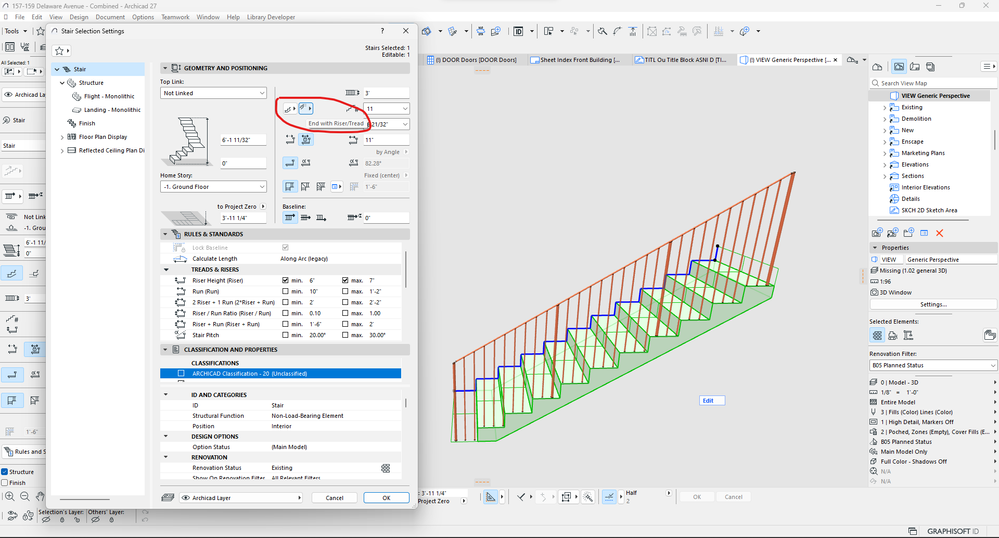Collapse Geometry and Positioning section

165,68
